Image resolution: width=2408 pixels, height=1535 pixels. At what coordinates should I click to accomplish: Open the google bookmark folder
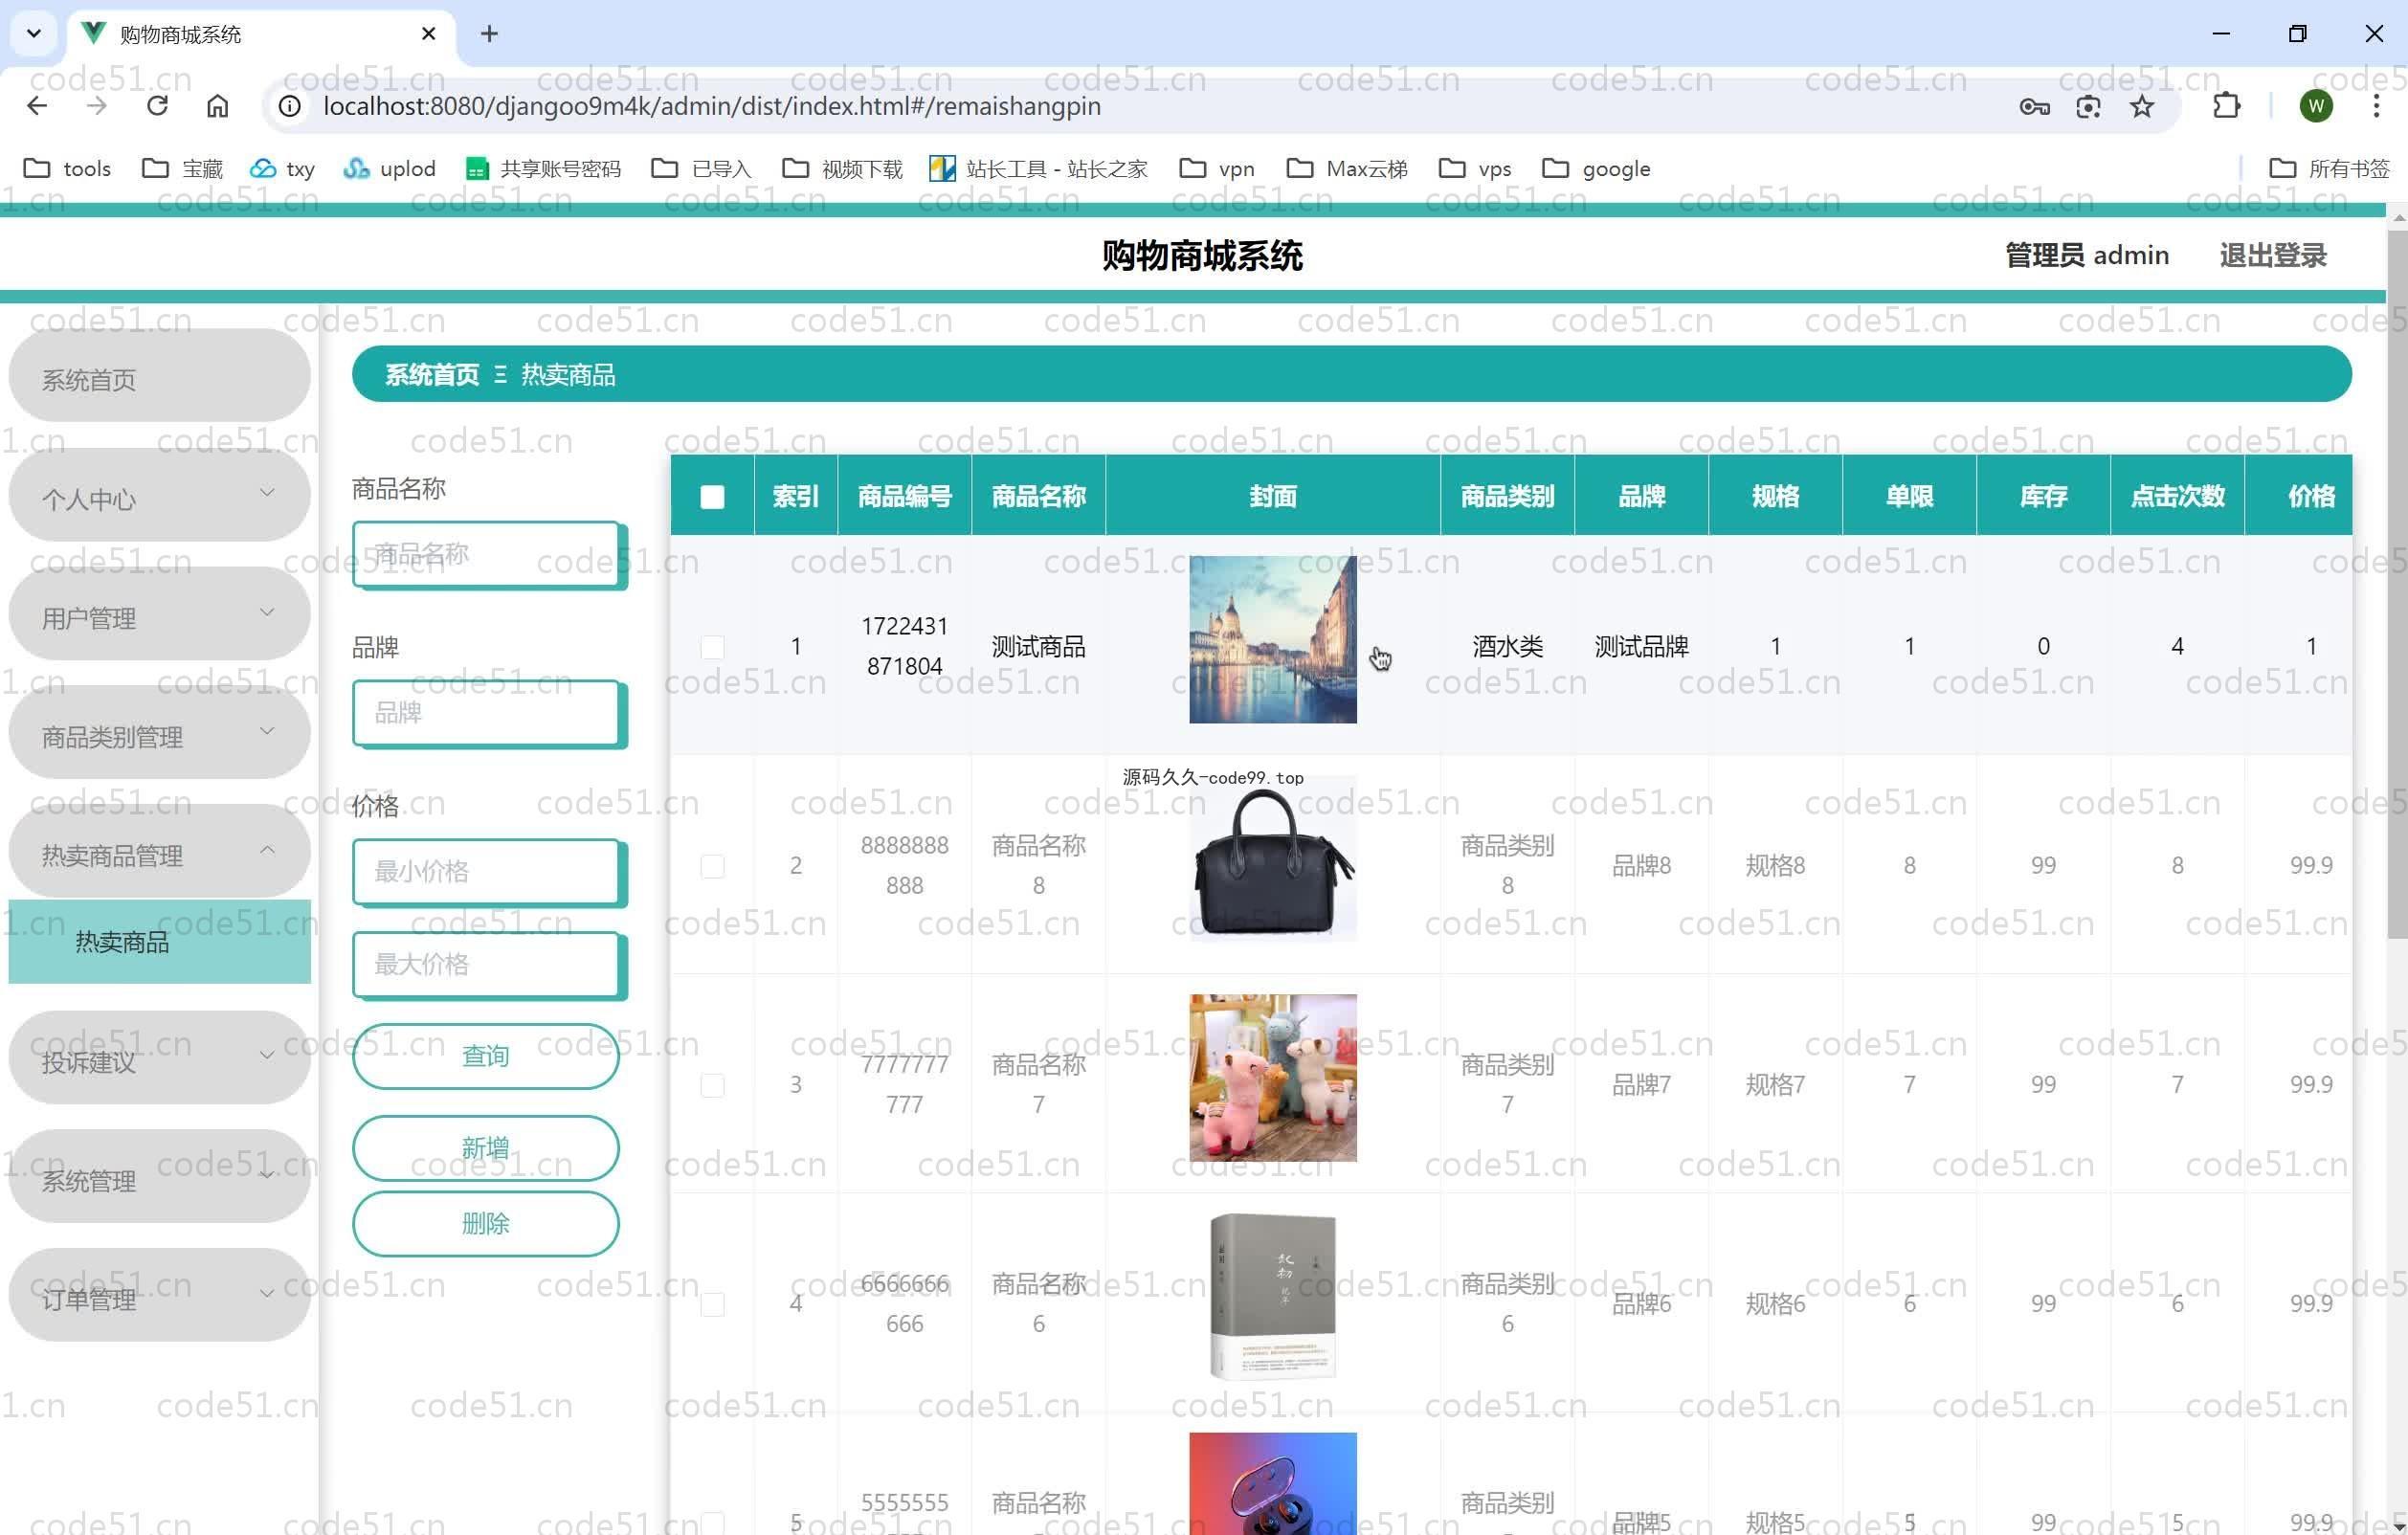(1597, 168)
